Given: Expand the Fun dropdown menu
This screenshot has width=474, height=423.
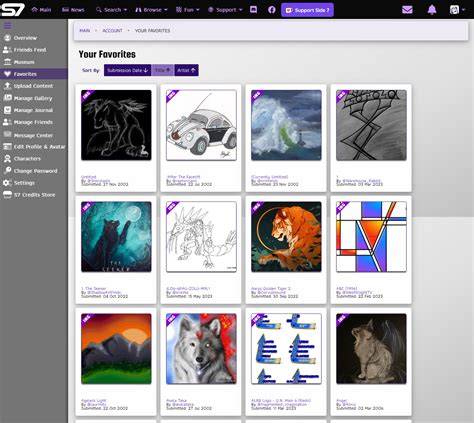Looking at the screenshot, I should (188, 10).
